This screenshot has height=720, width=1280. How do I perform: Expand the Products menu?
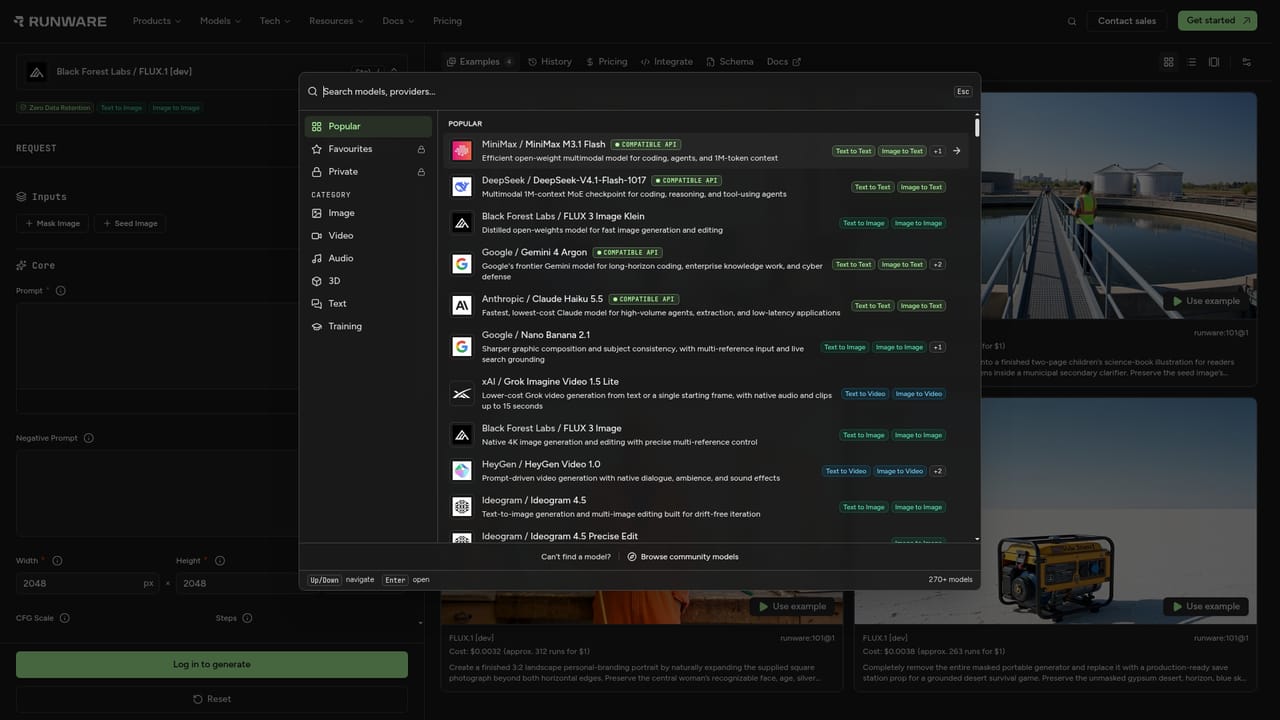[x=157, y=21]
